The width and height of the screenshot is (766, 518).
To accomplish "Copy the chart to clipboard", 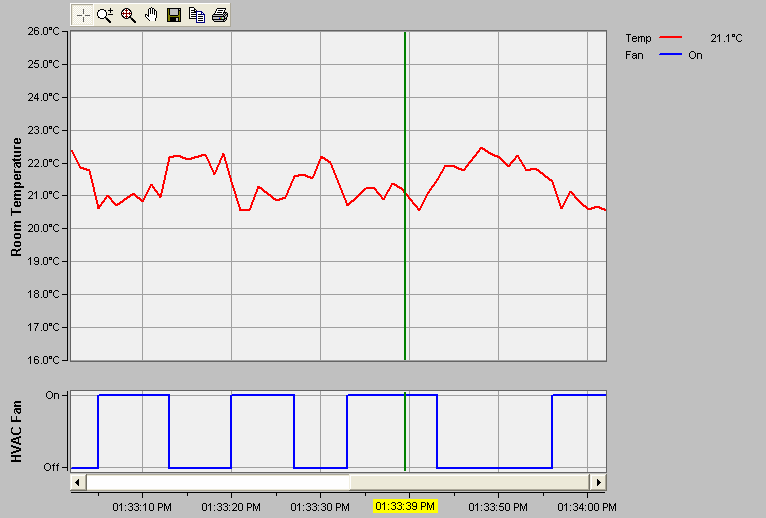I will pyautogui.click(x=197, y=15).
